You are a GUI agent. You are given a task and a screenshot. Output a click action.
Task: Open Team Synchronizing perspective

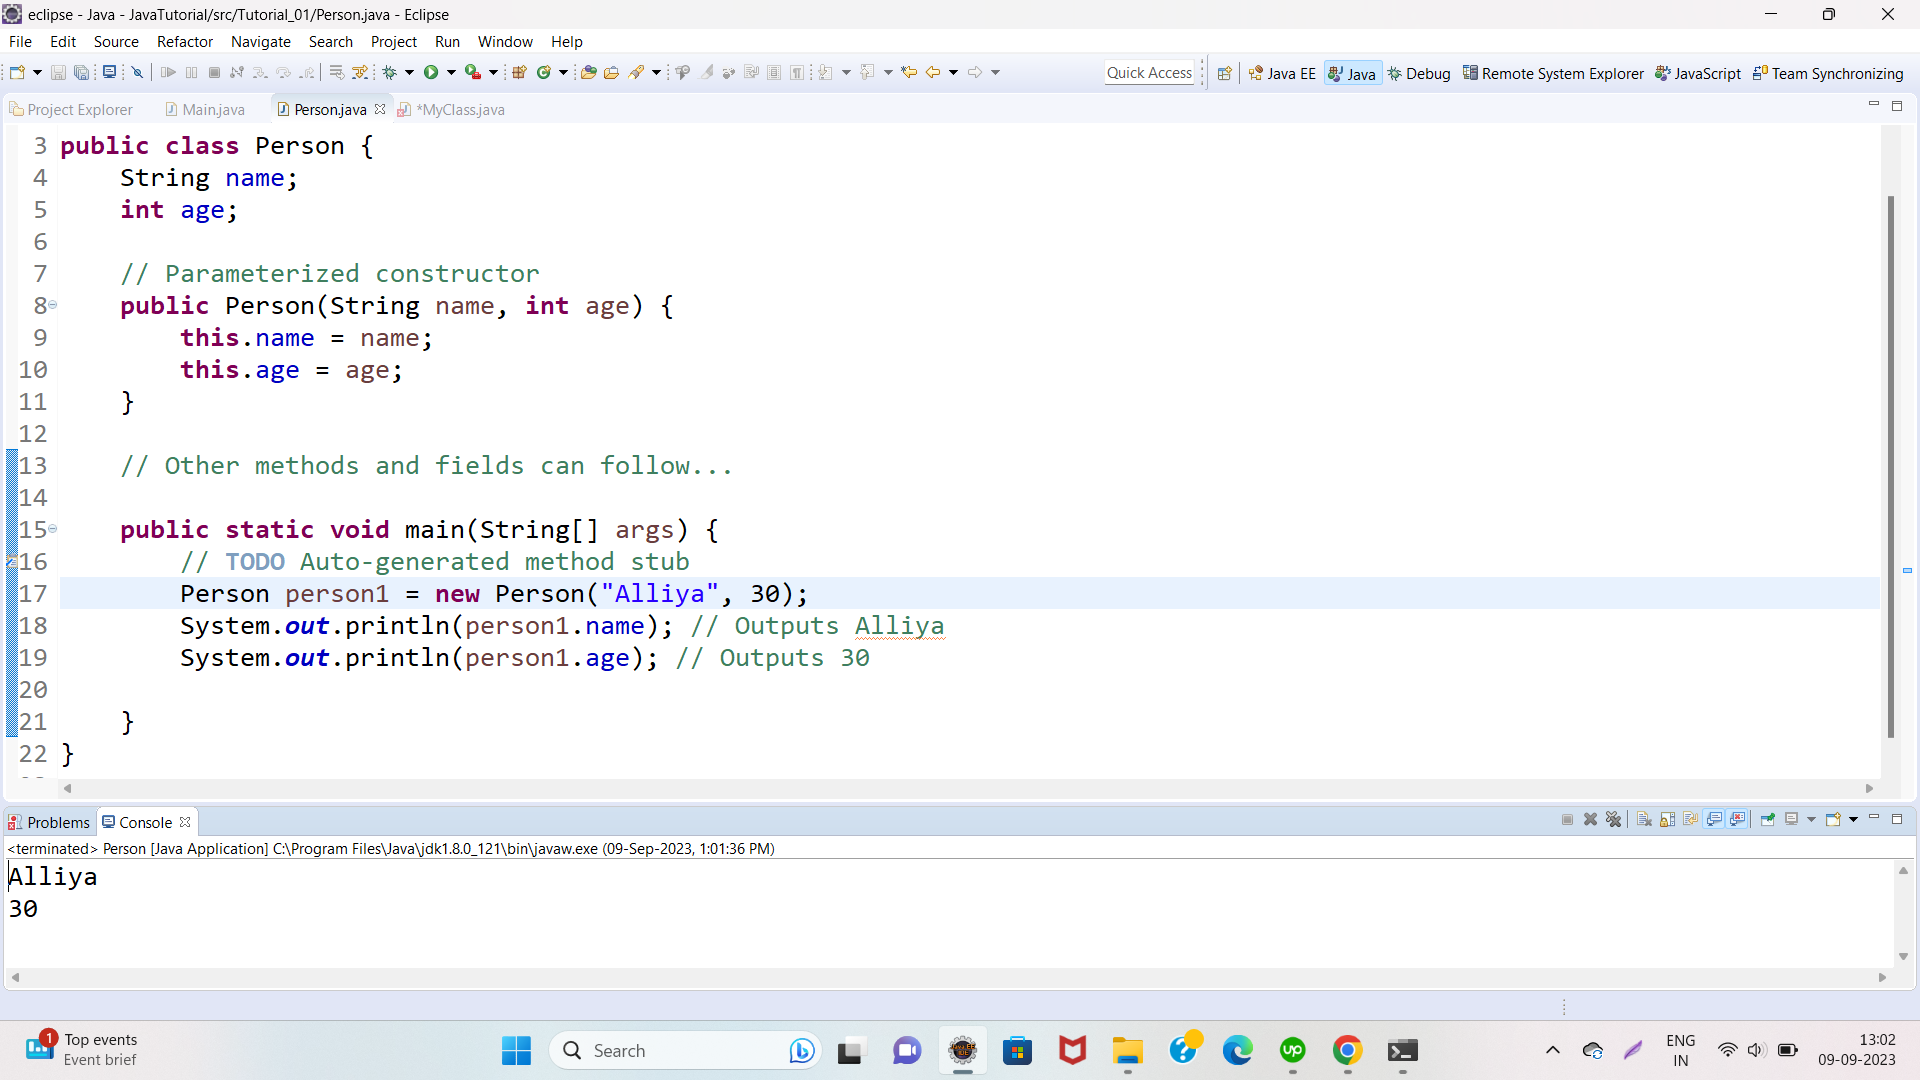click(1828, 73)
